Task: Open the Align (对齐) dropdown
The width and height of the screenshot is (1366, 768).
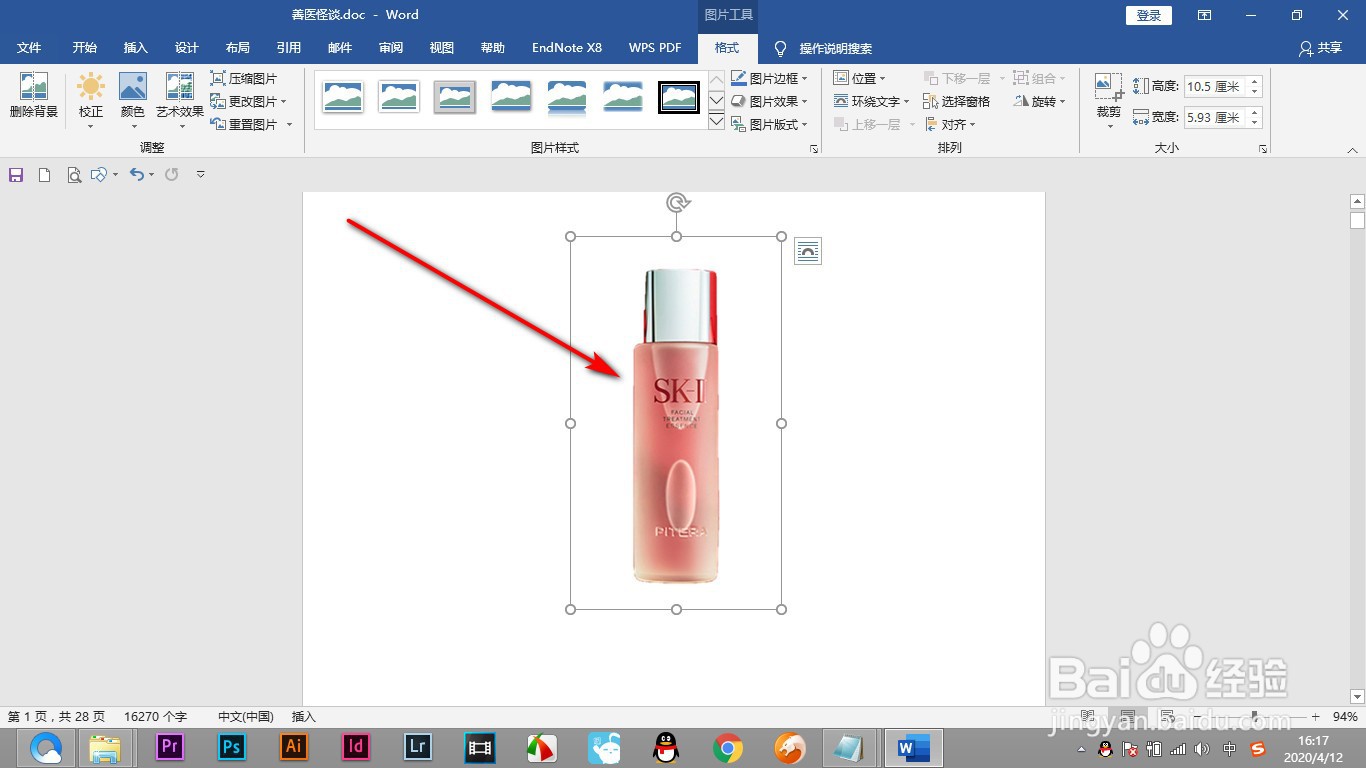Action: pos(949,124)
